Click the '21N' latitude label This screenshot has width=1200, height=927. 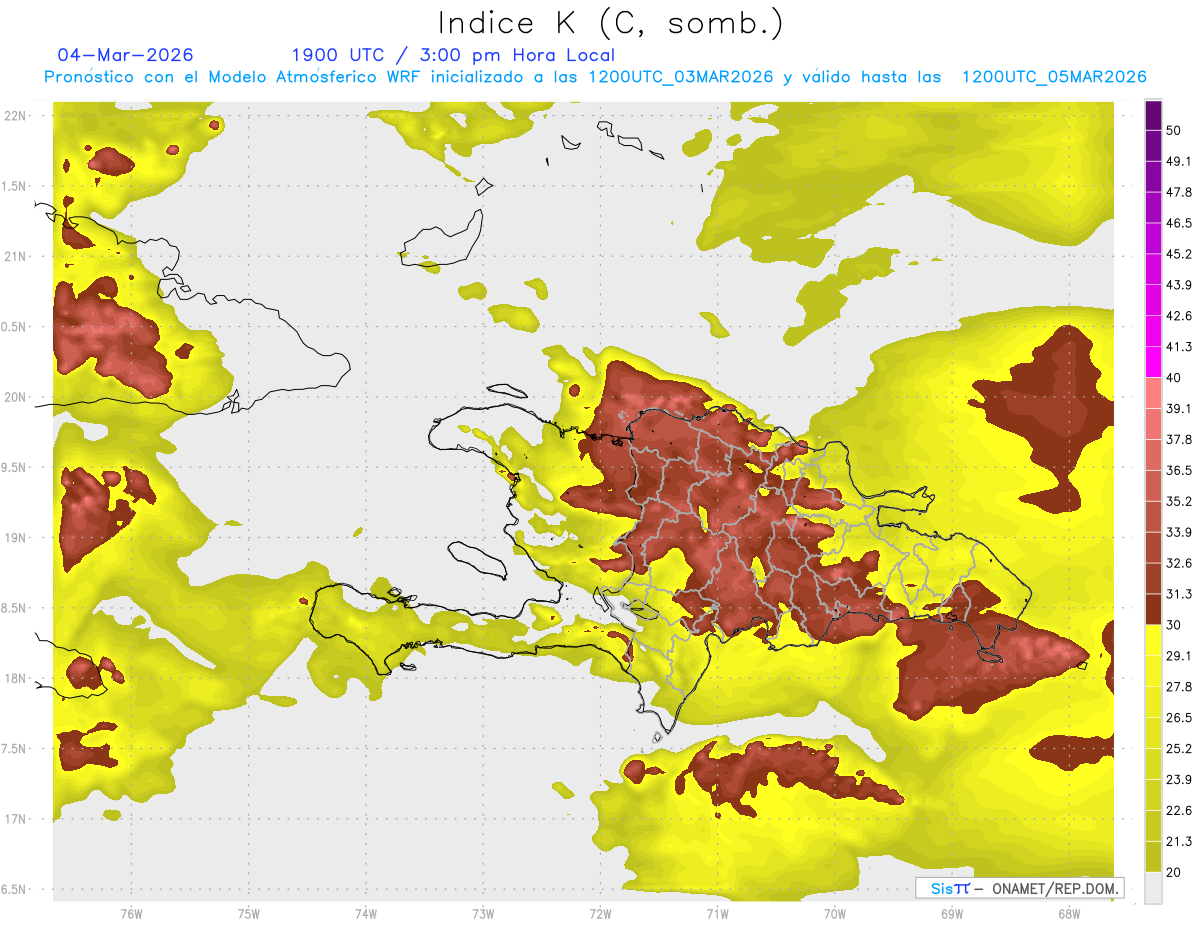(15, 256)
